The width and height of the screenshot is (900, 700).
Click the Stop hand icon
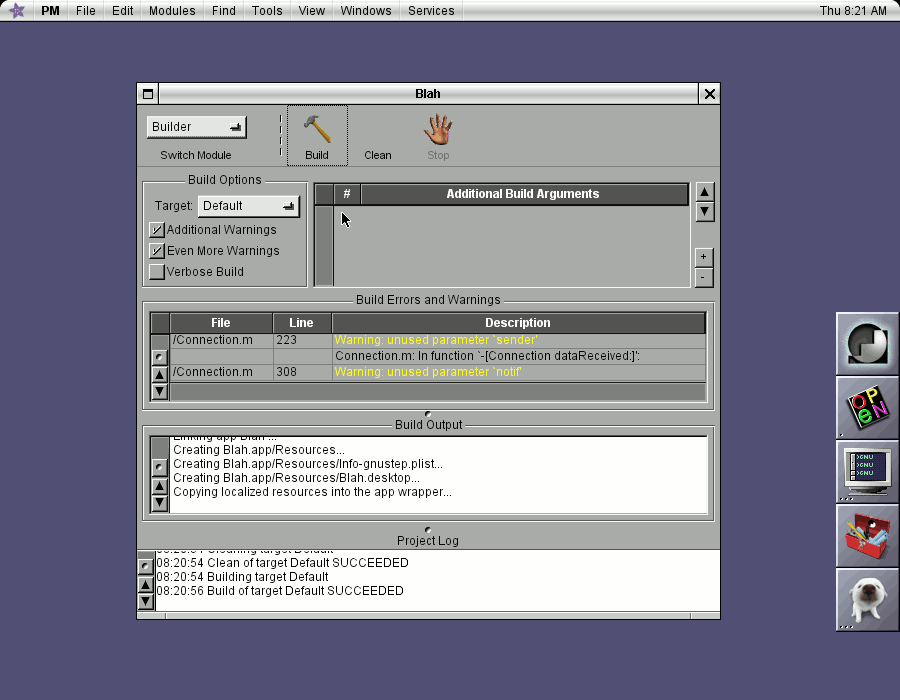(438, 130)
